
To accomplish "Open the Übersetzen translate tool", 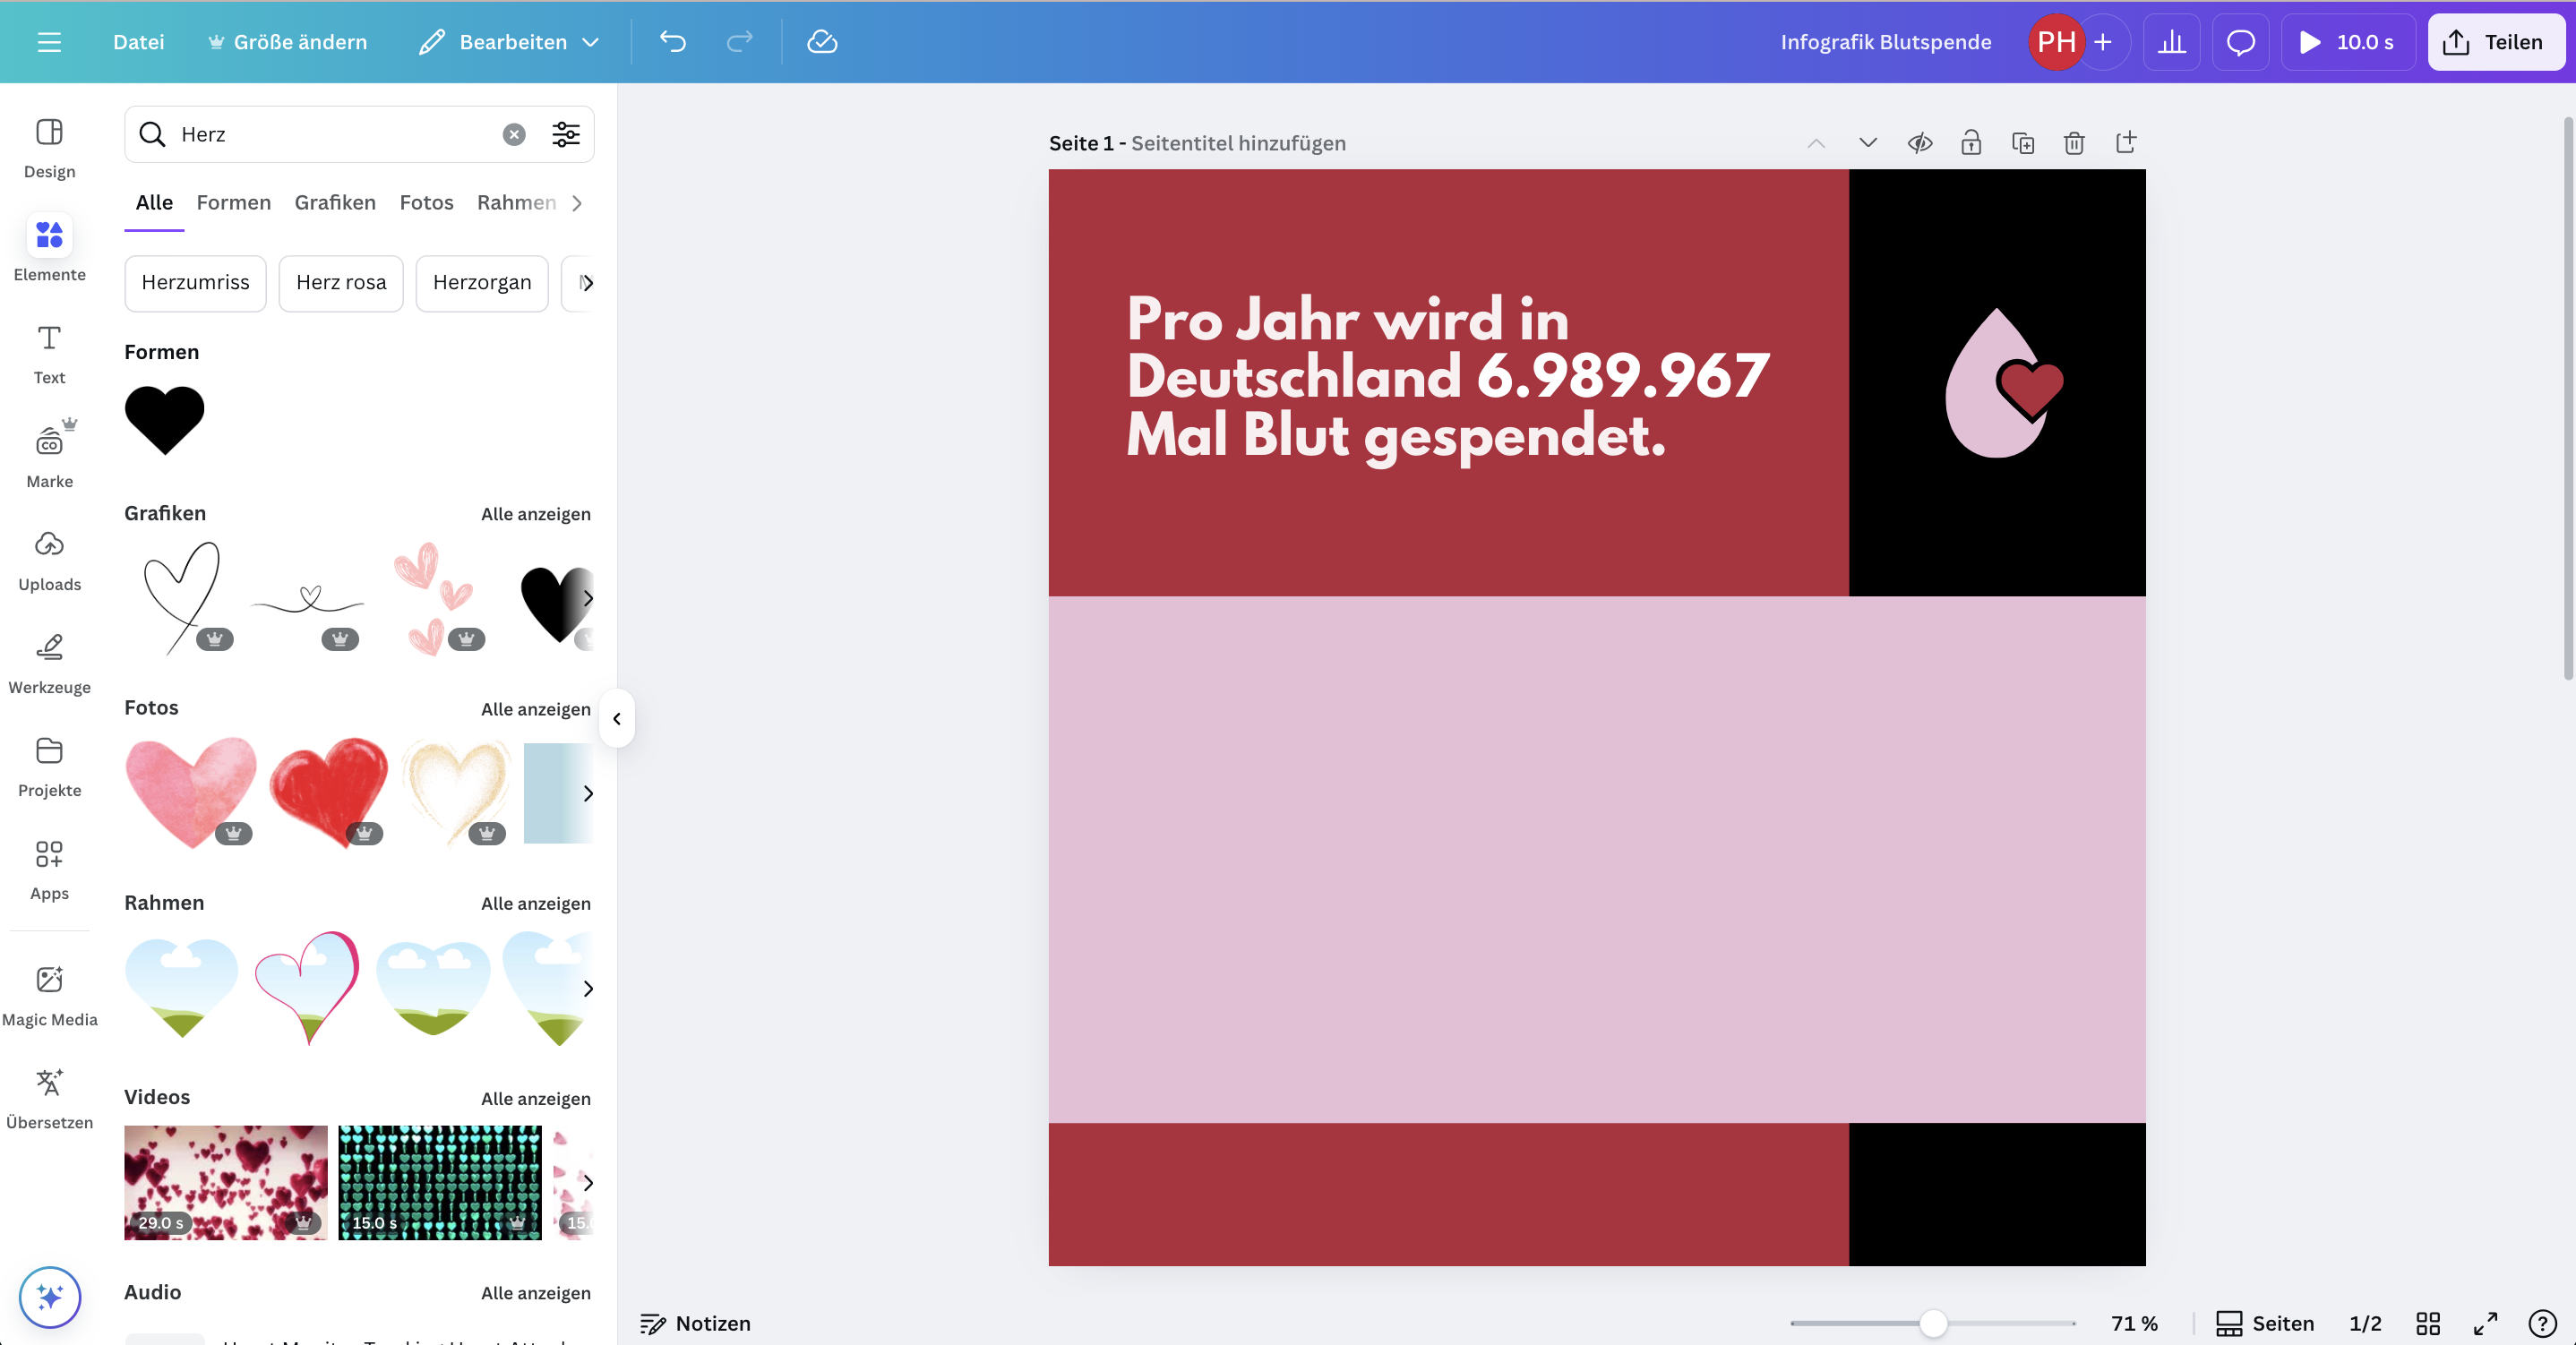I will 49,1098.
